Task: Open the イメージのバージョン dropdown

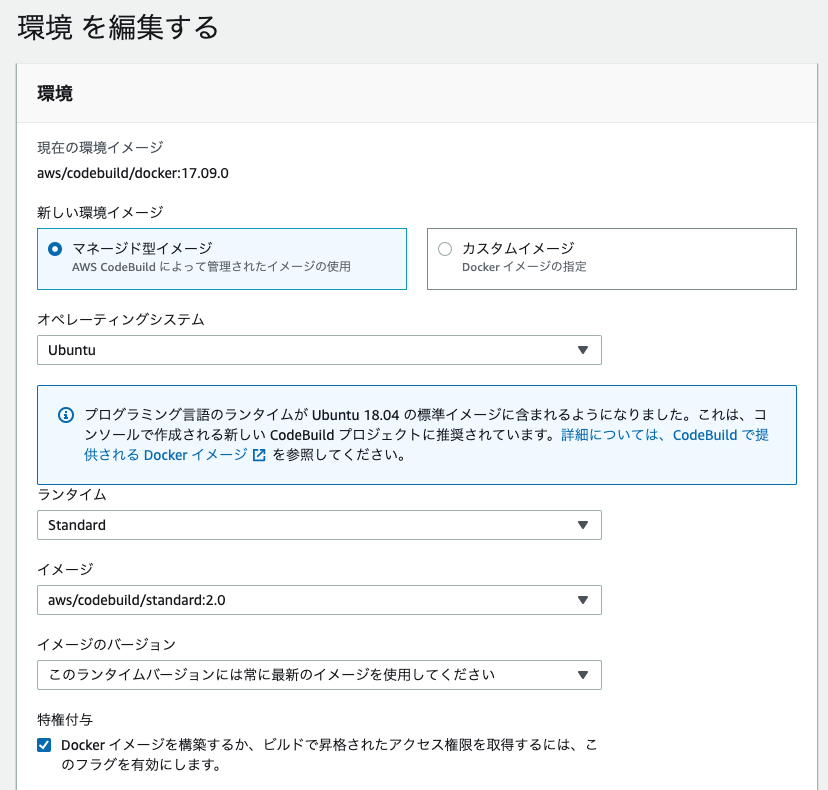Action: [319, 675]
